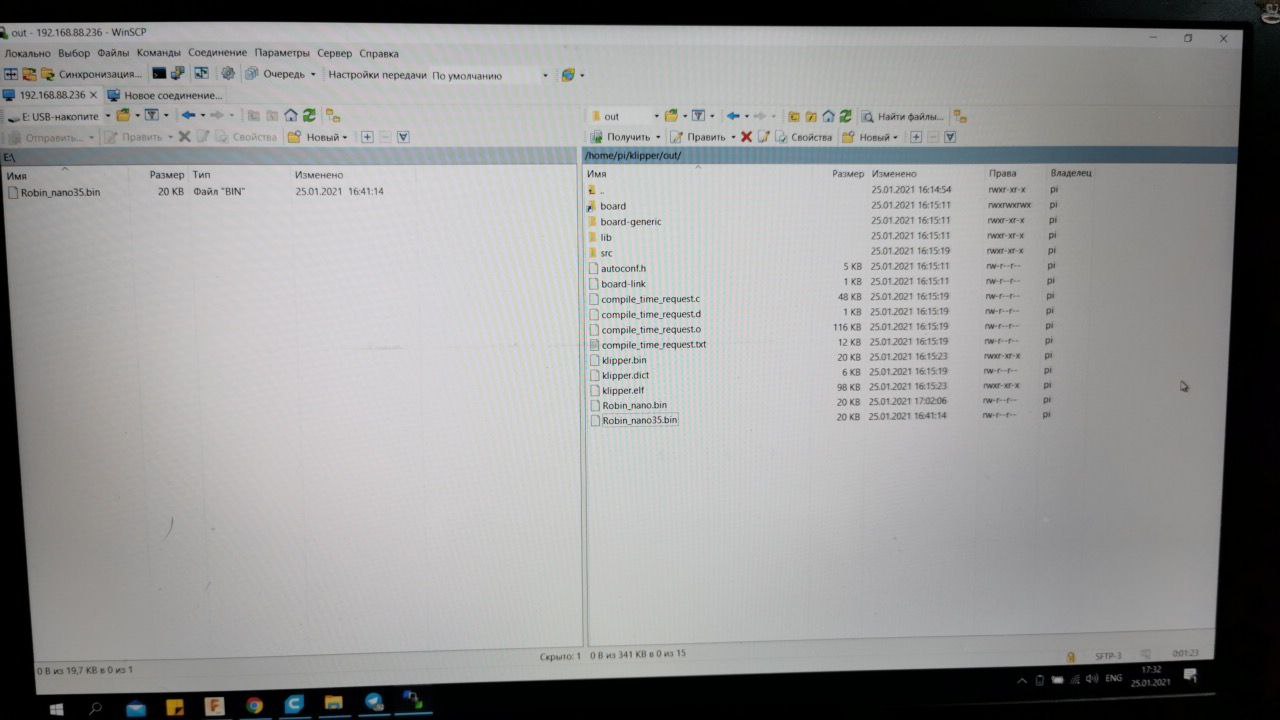Screen dimensions: 1280x720
Task: Open the Справка menu
Action: tap(378, 54)
